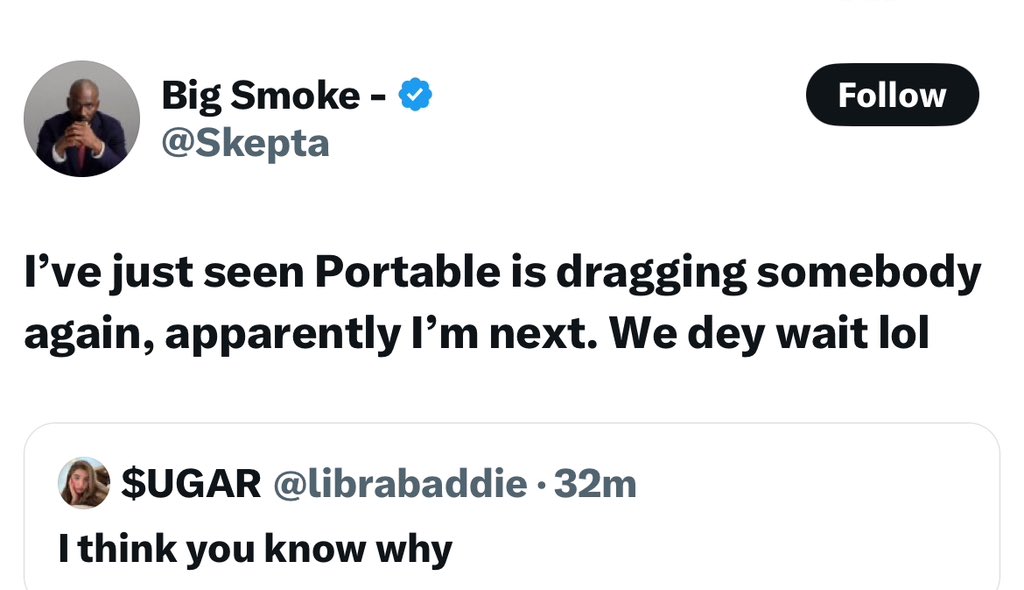The width and height of the screenshot is (1024, 590).
Task: Open the @librabaddie handle
Action: click(400, 484)
